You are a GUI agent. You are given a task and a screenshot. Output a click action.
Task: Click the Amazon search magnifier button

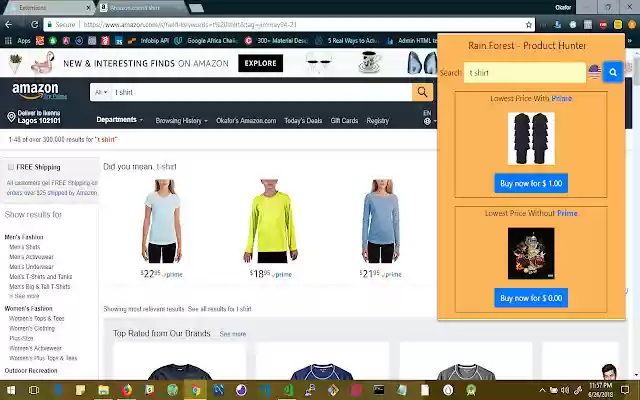tap(422, 92)
